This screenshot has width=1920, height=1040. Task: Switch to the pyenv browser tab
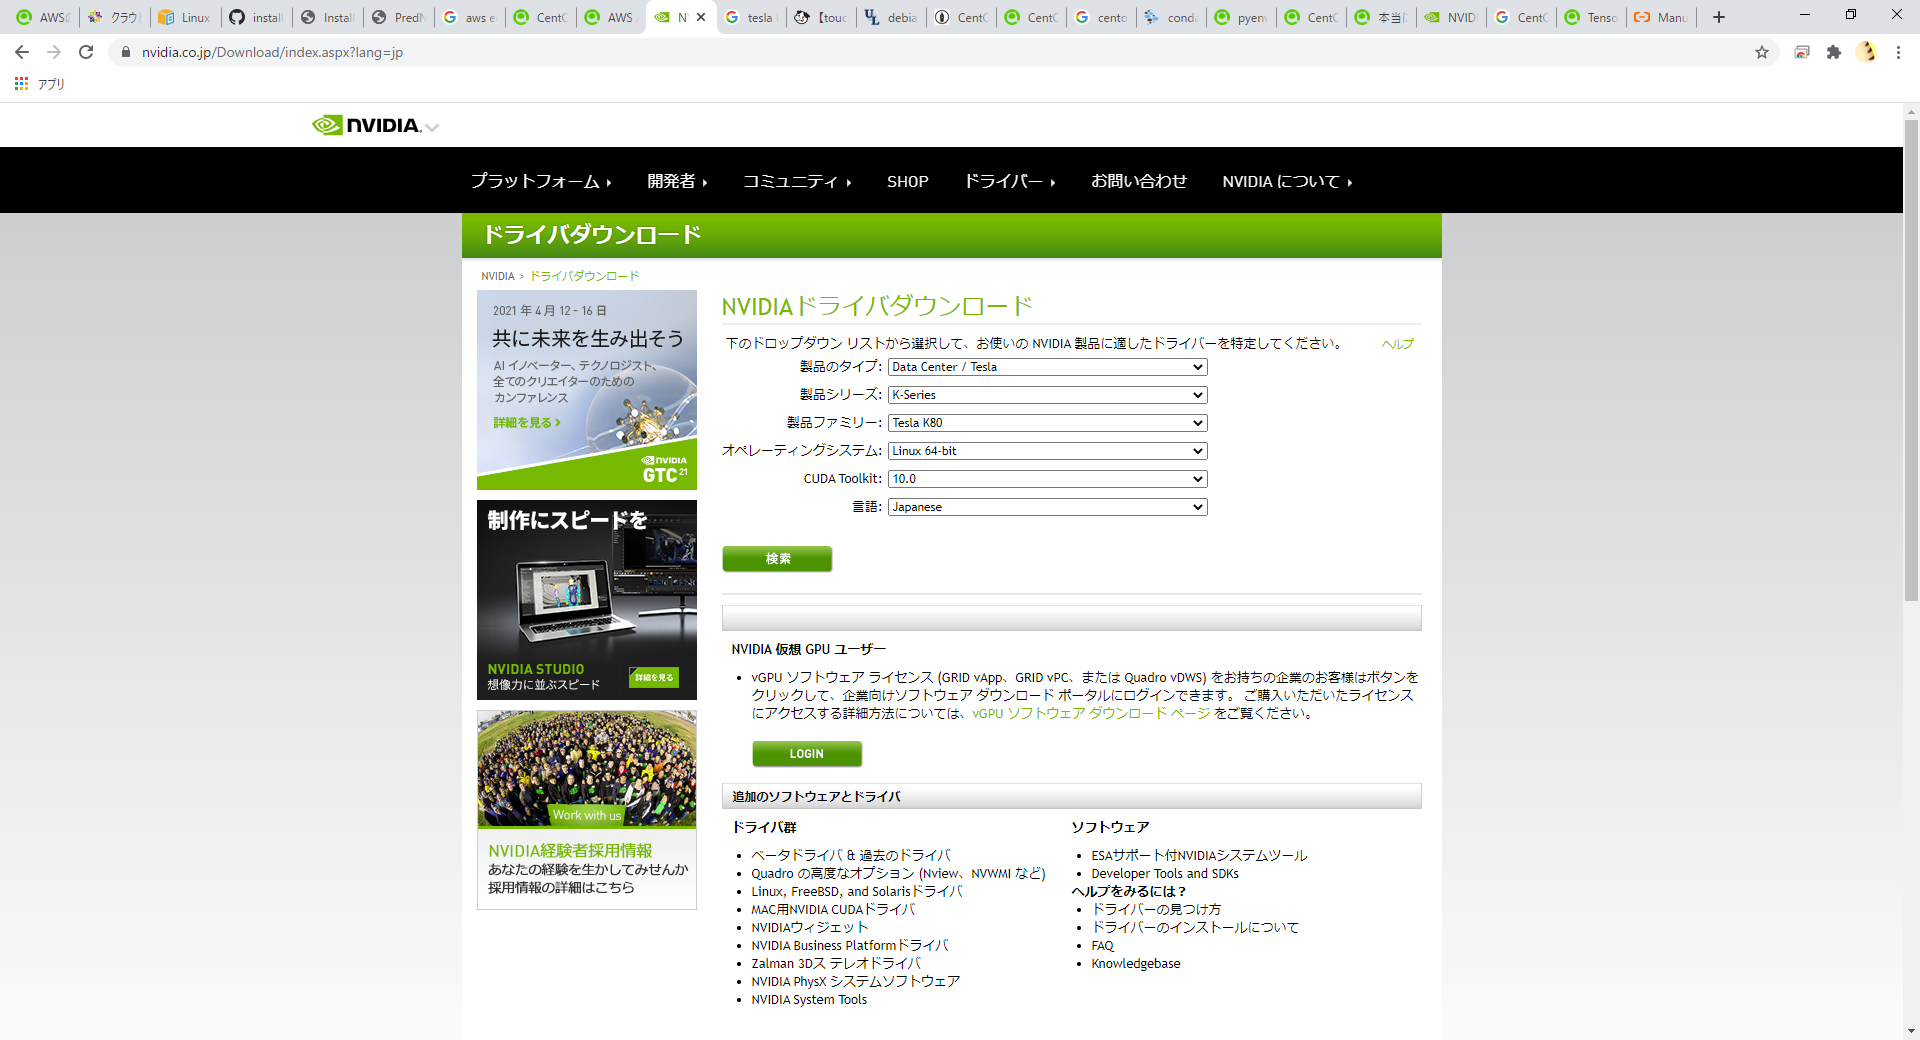pyautogui.click(x=1240, y=17)
